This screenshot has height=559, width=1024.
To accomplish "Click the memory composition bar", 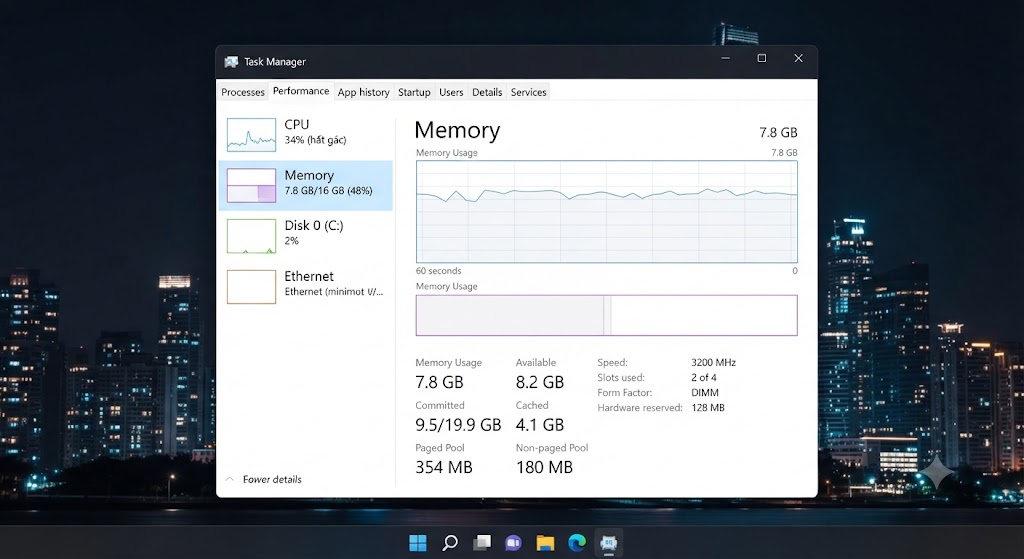I will [x=607, y=315].
